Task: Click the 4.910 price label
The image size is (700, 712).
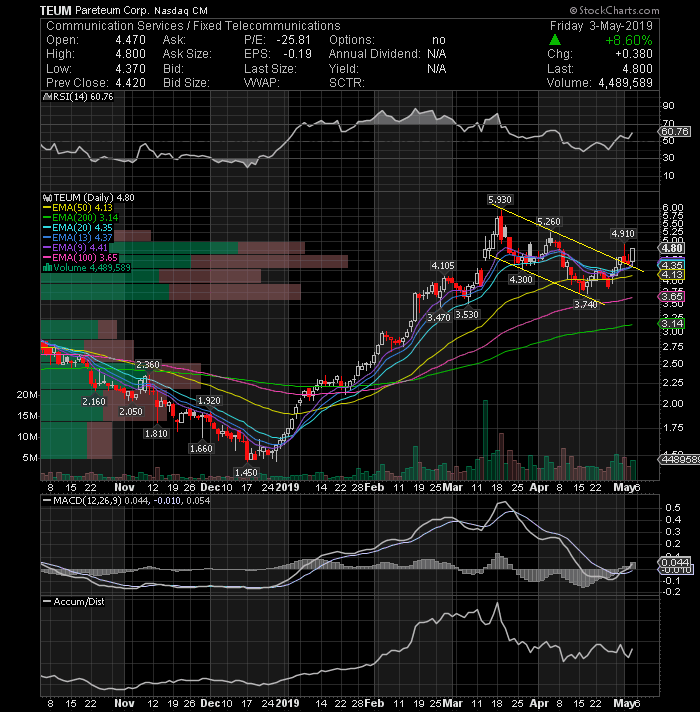Action: 622,233
